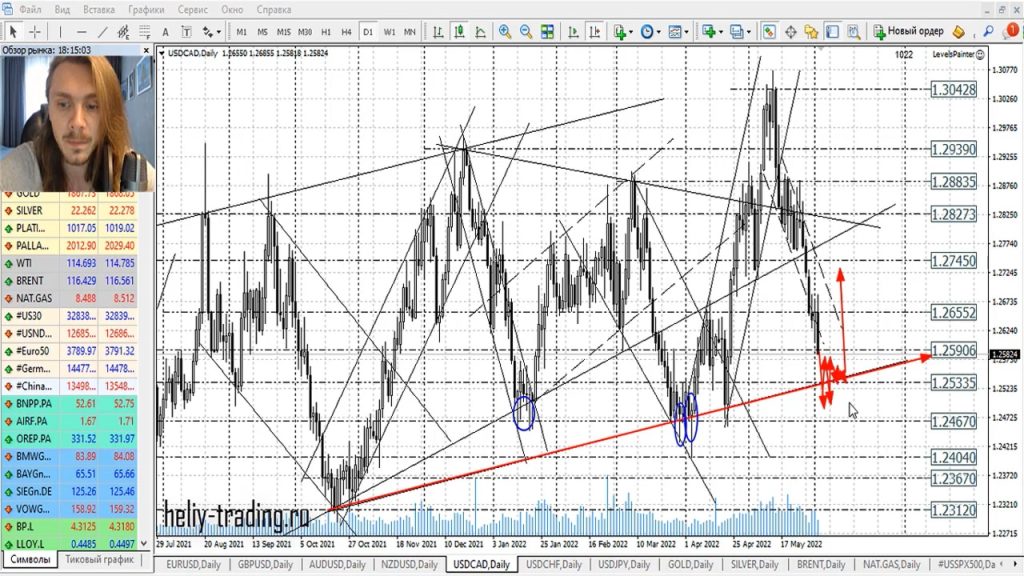This screenshot has width=1024, height=576.
Task: Set timeframe to H4
Action: (346, 32)
